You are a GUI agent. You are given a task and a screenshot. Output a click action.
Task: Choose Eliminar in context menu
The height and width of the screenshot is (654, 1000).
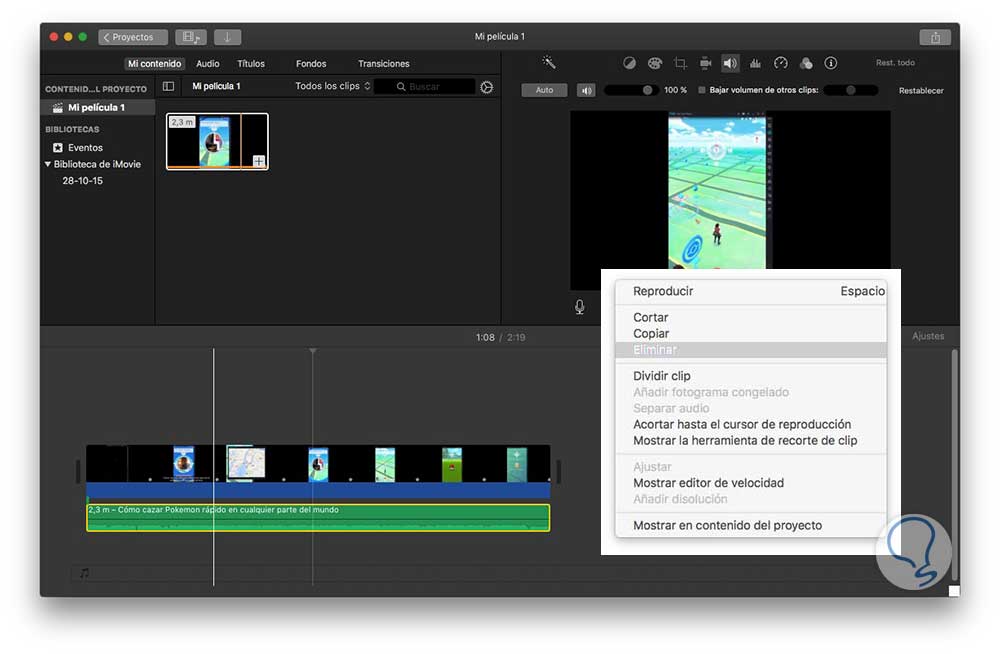751,350
